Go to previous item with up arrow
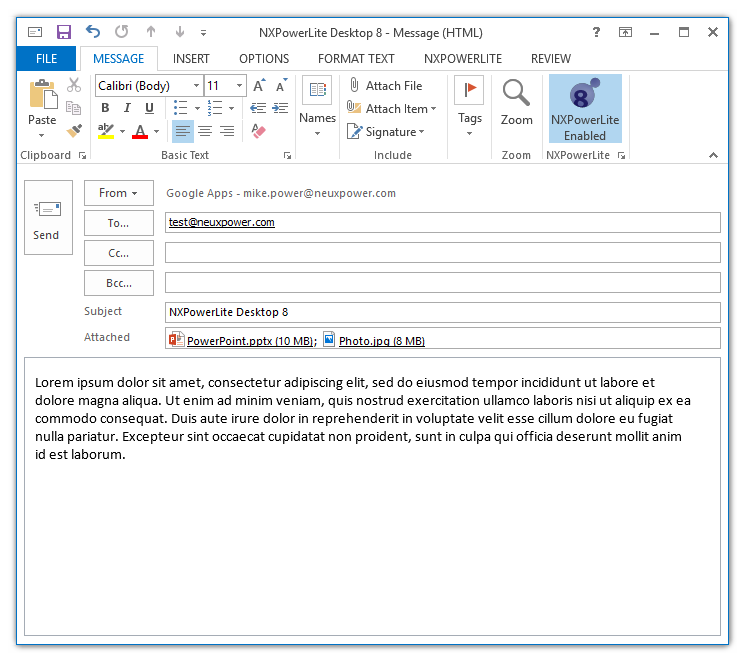 (x=151, y=32)
